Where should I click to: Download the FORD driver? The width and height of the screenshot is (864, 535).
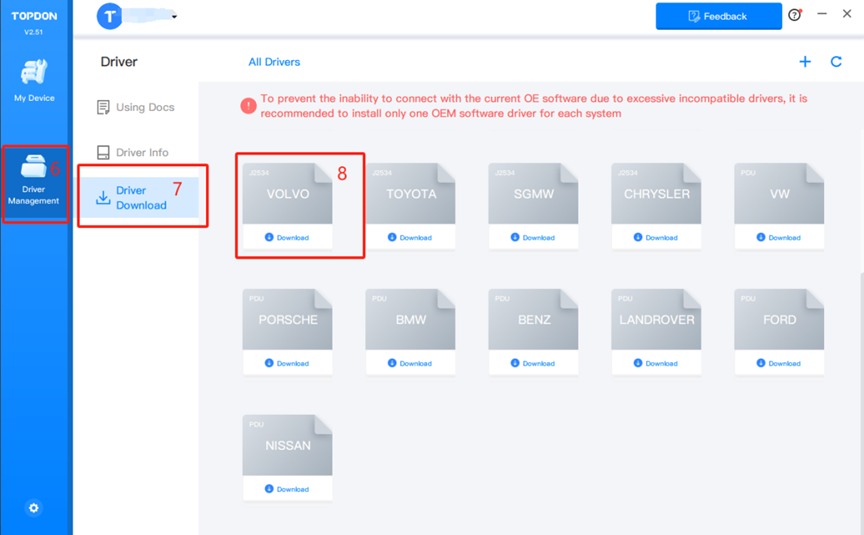point(779,363)
